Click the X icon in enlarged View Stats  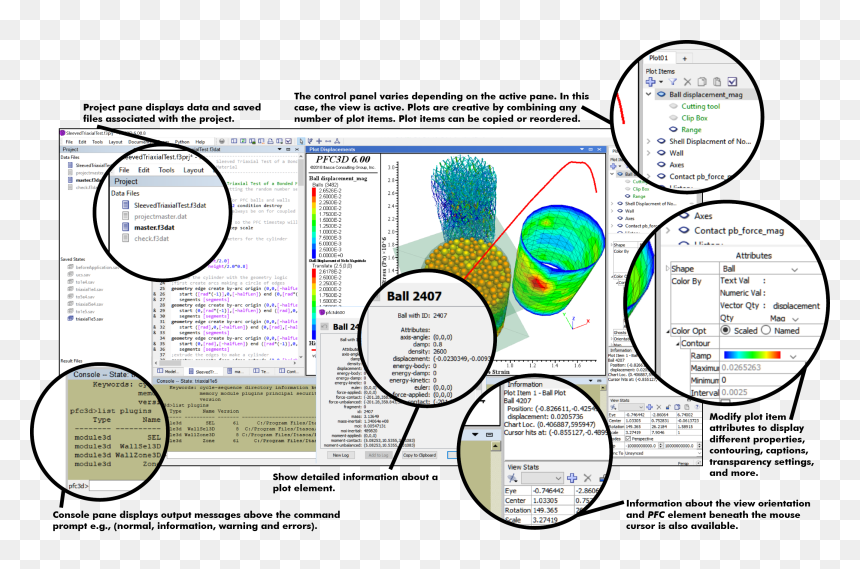pyautogui.click(x=587, y=478)
